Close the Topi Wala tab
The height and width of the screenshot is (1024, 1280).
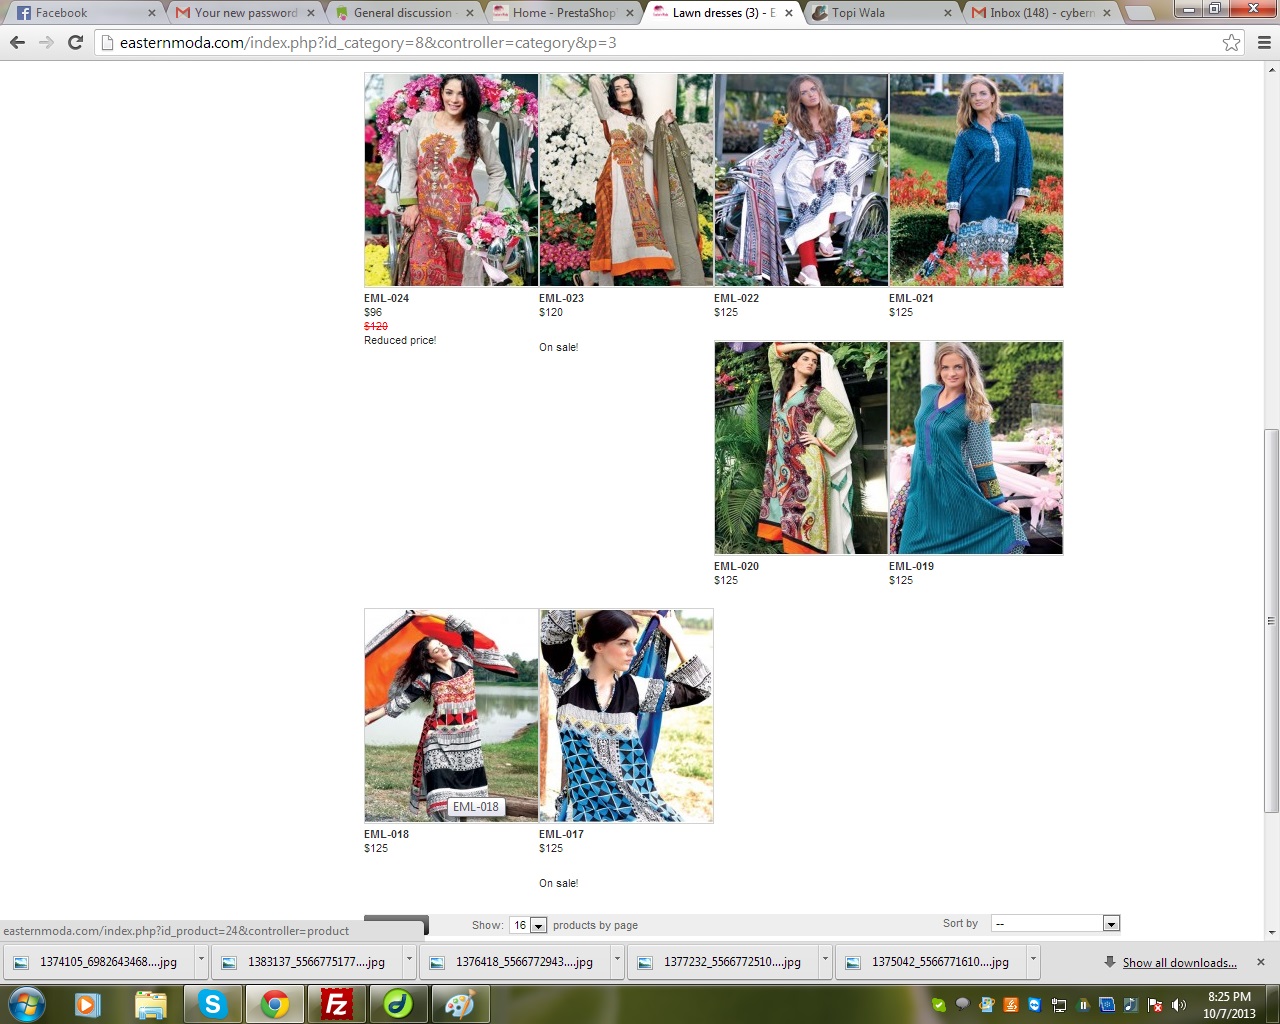click(948, 13)
